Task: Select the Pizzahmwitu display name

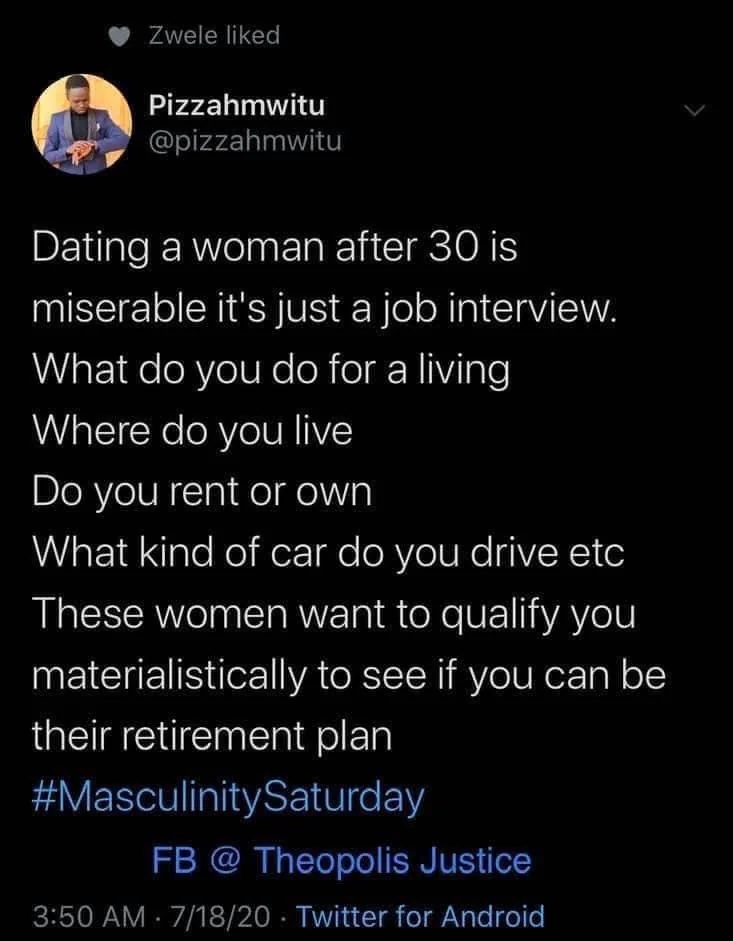Action: click(237, 106)
